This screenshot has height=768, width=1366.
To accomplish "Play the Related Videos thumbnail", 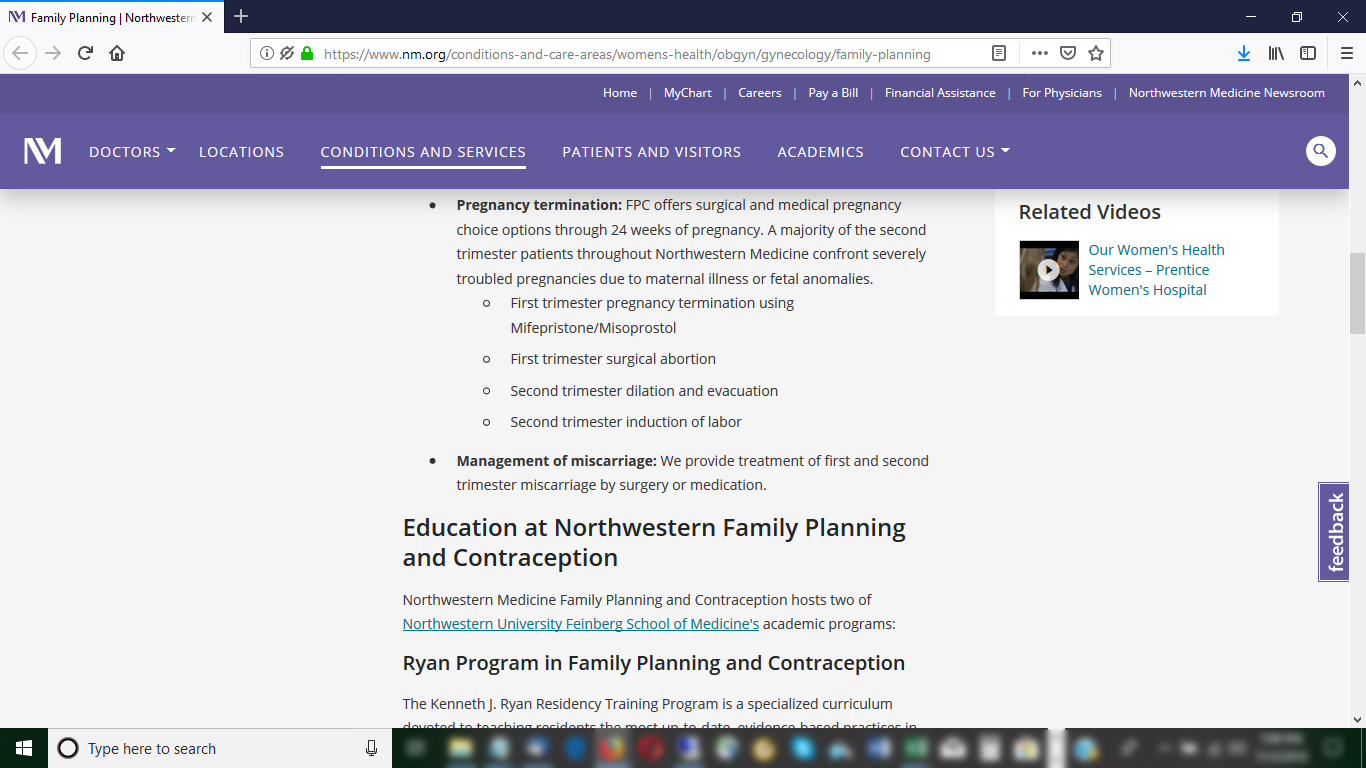I will pyautogui.click(x=1049, y=270).
